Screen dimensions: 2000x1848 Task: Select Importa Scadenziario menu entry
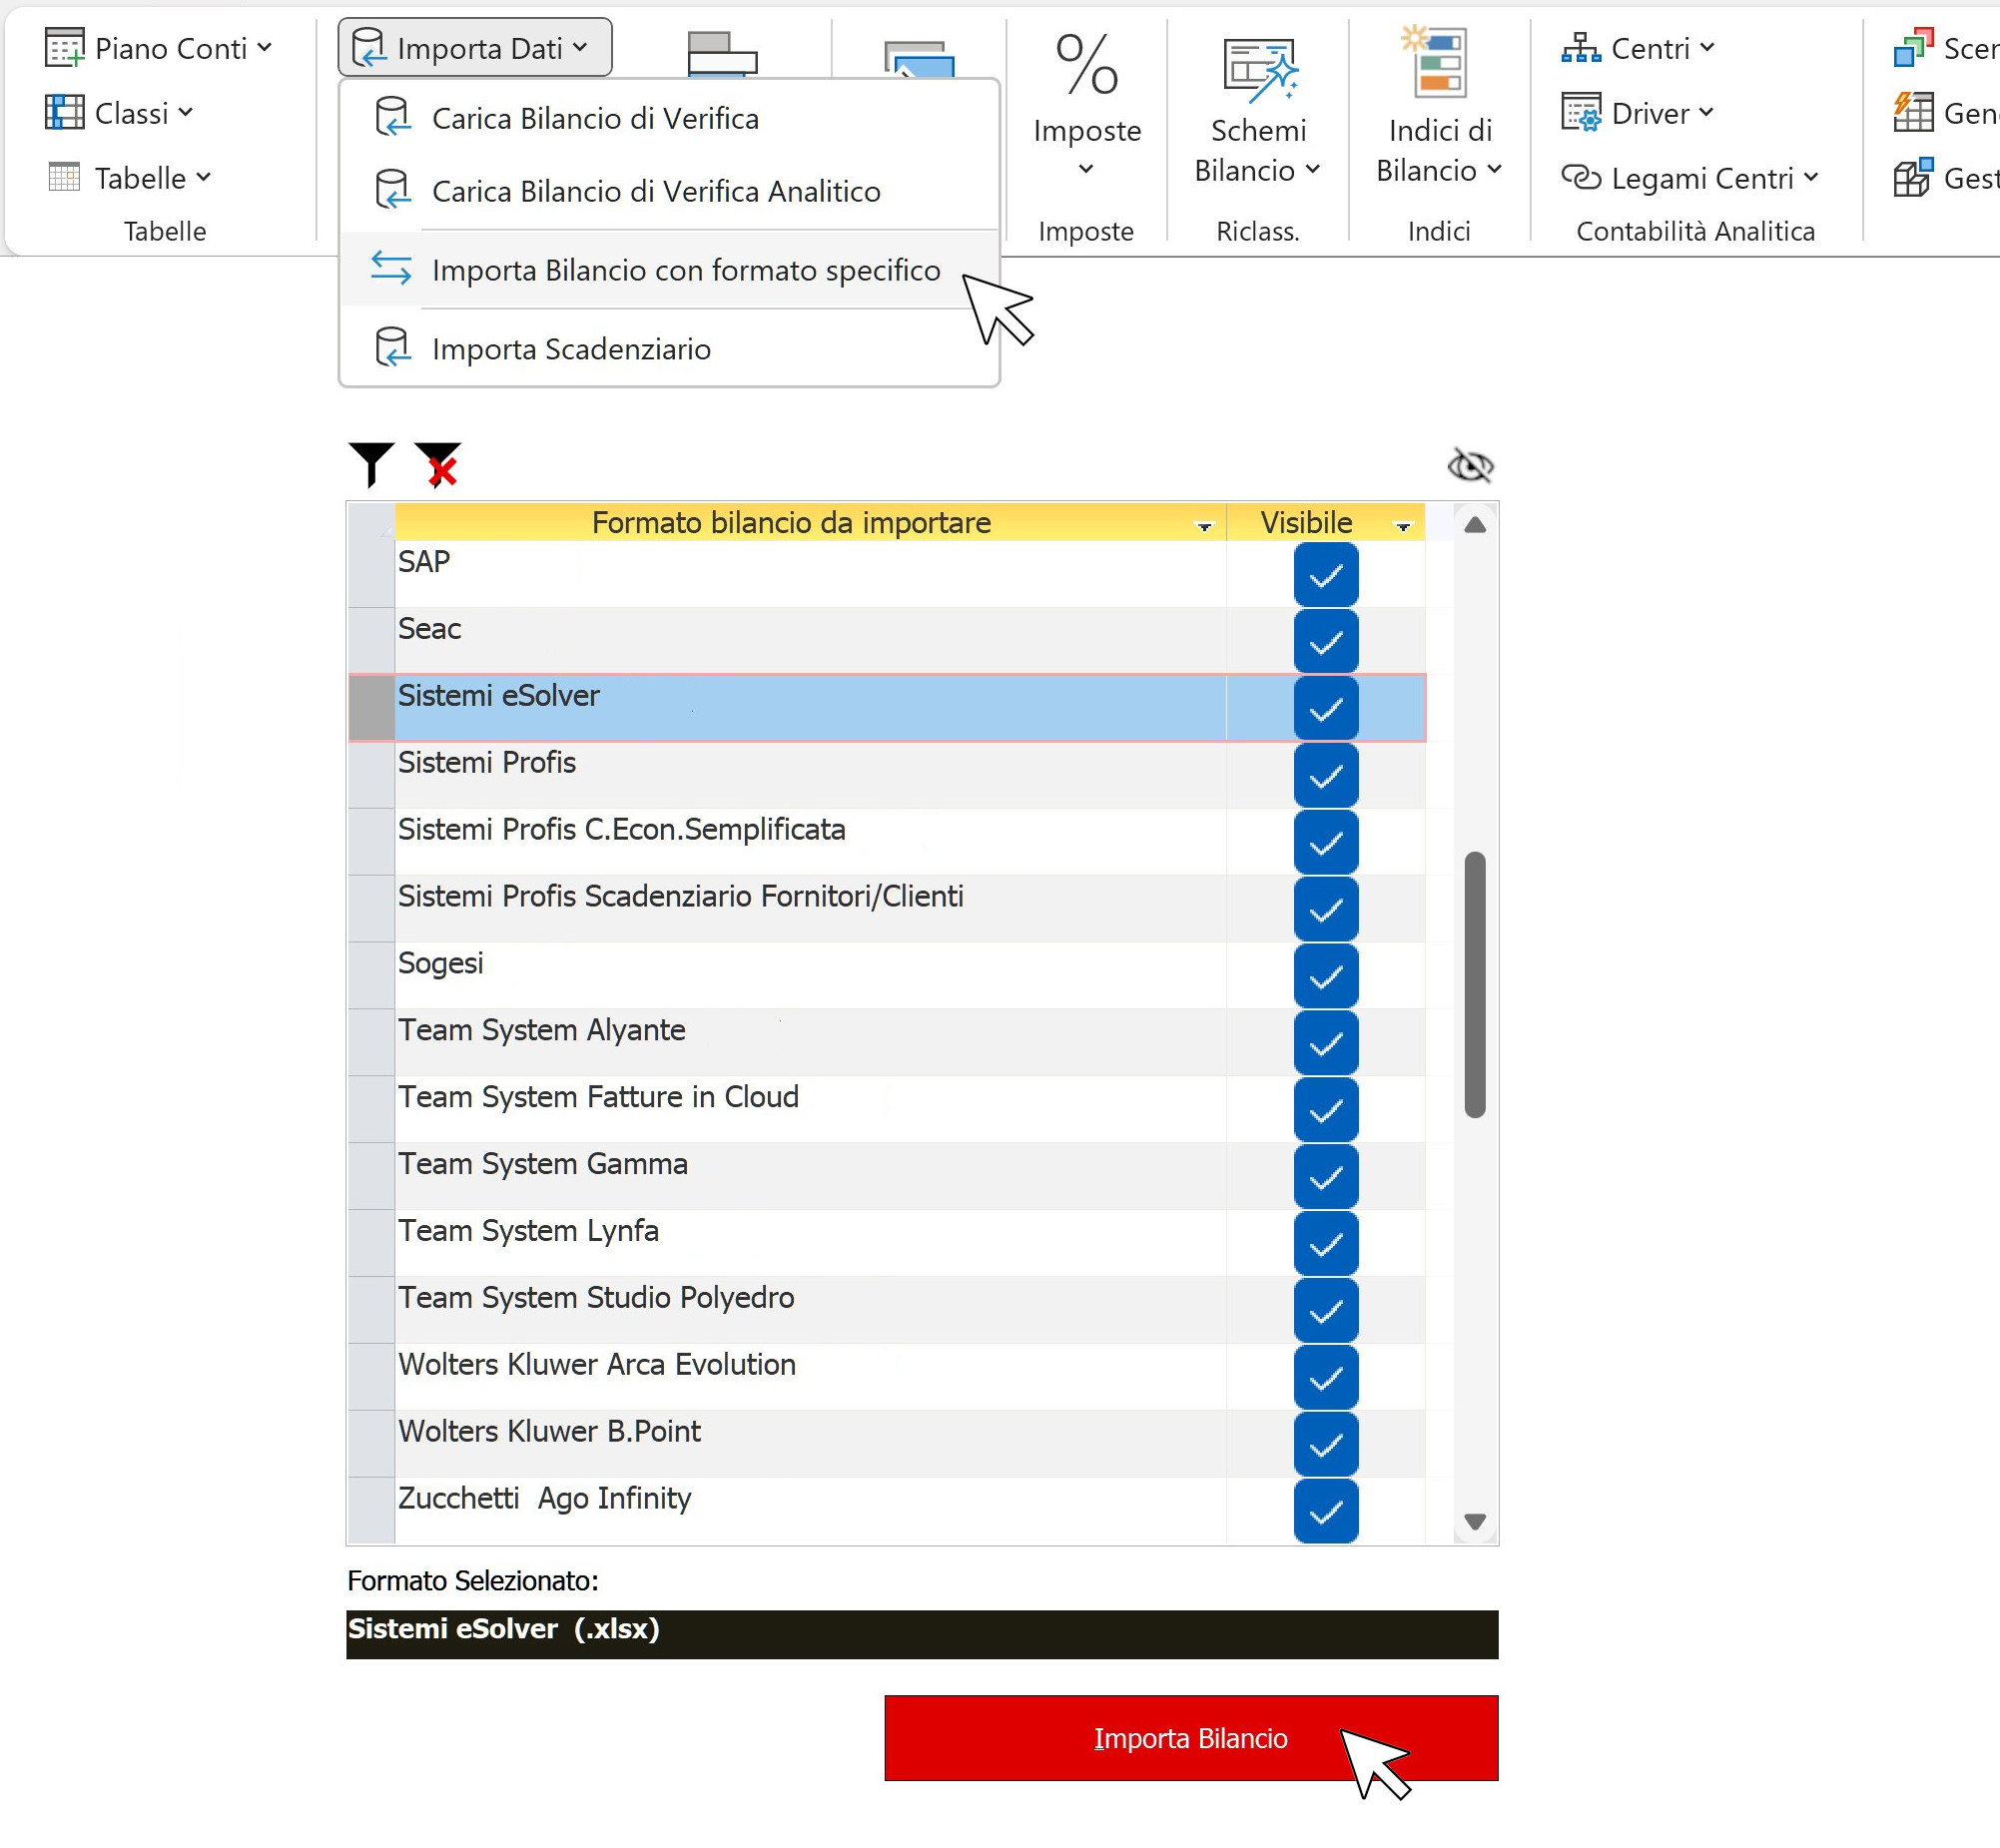669,348
